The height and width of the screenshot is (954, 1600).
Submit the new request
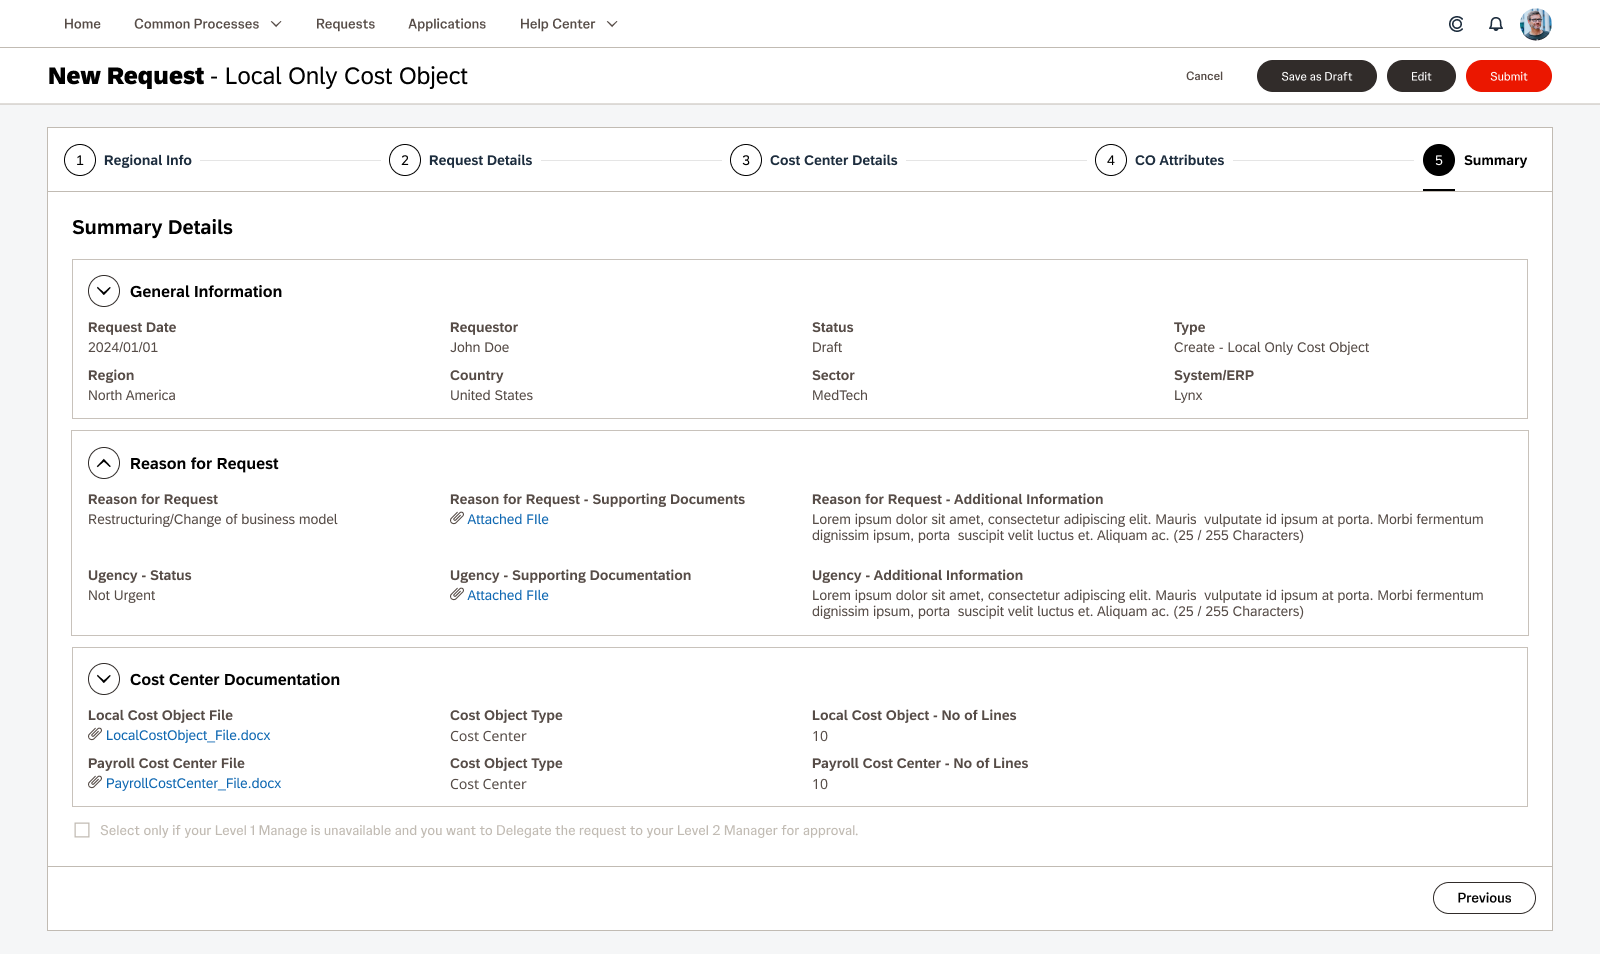(x=1508, y=76)
